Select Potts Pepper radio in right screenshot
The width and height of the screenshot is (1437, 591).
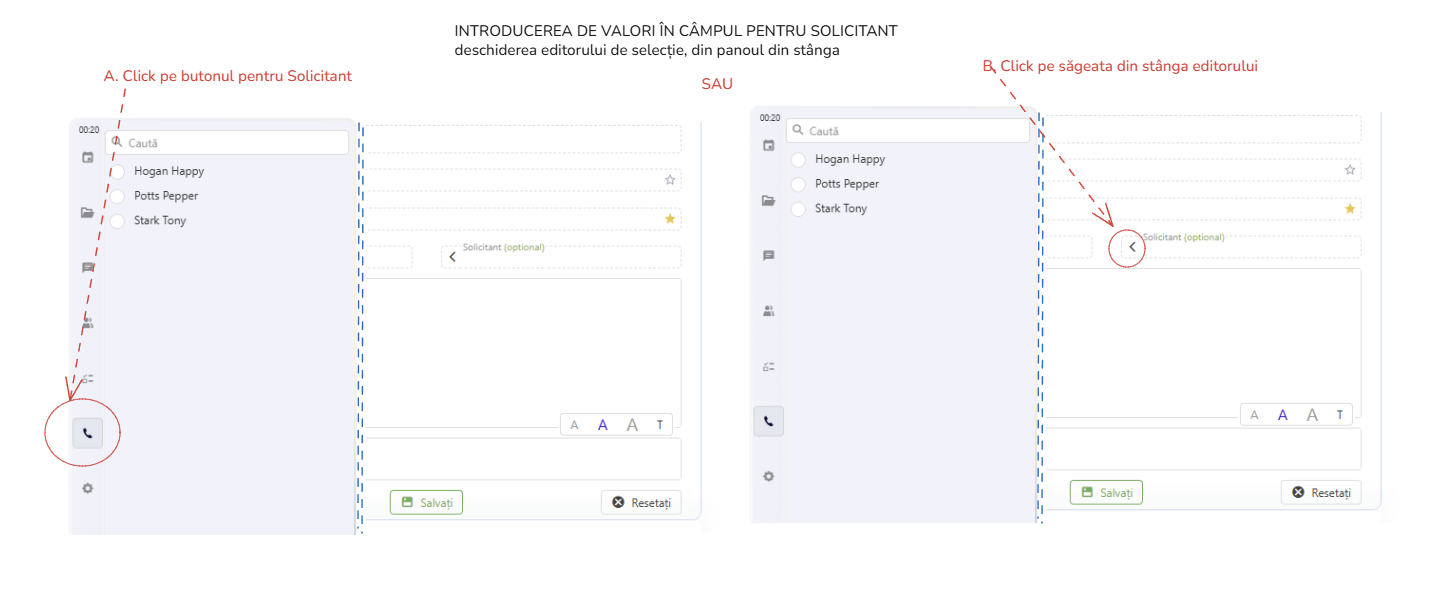(798, 185)
